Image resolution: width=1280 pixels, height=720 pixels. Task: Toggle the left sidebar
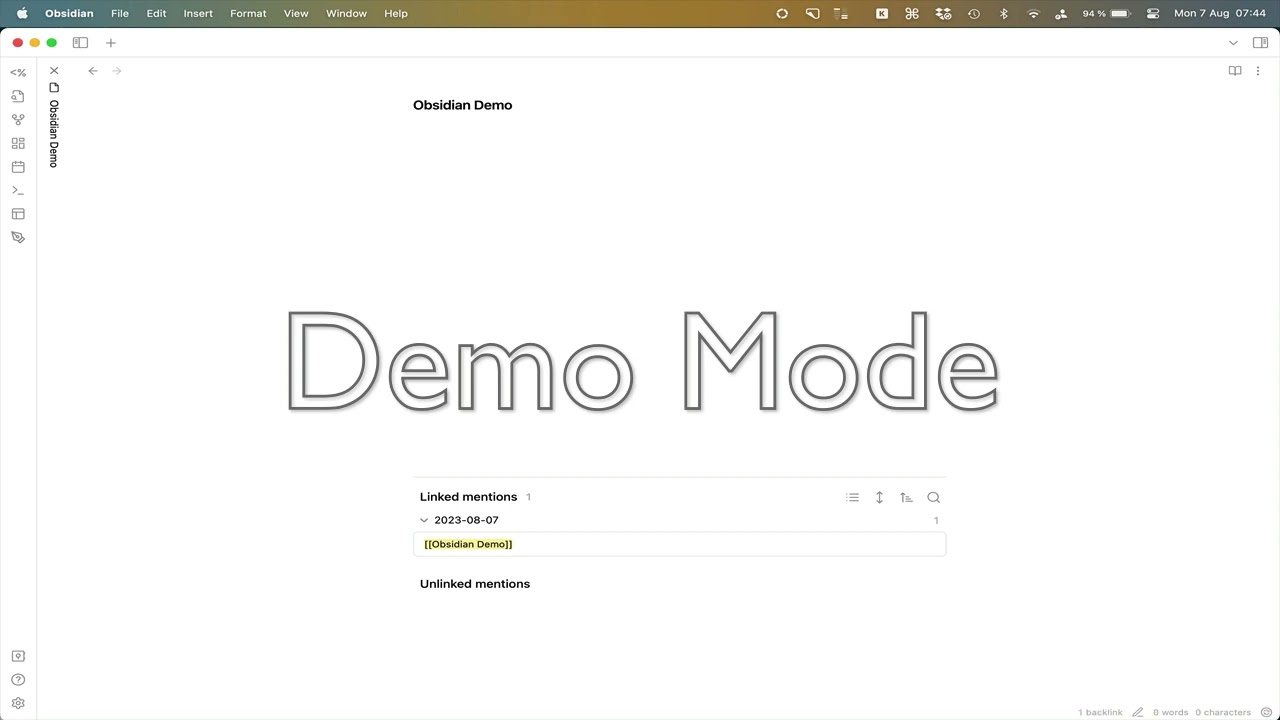coord(80,43)
